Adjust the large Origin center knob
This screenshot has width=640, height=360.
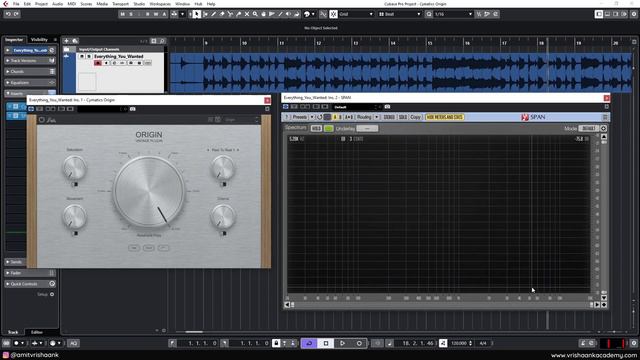[x=149, y=191]
